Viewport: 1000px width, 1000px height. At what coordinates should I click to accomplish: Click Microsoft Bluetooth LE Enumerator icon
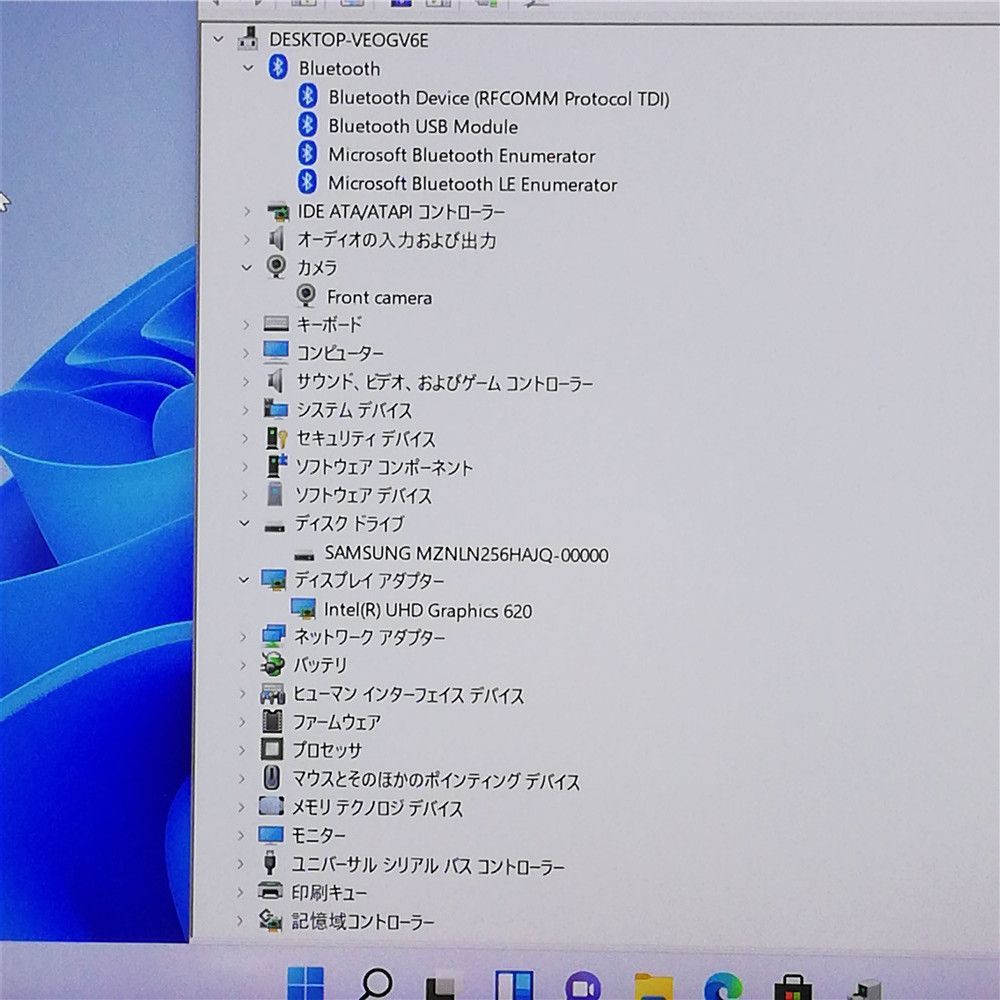tap(307, 182)
